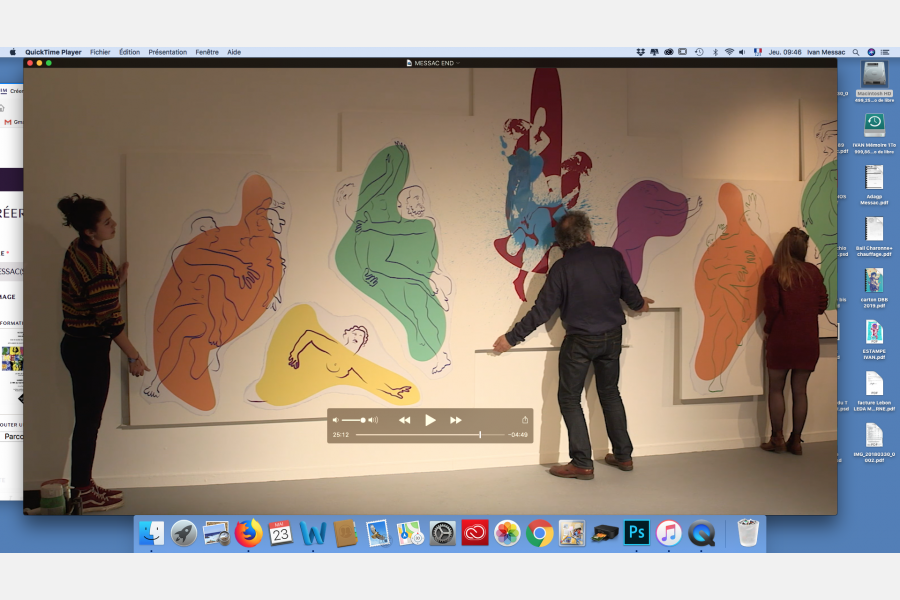Open the Présentation menu
The height and width of the screenshot is (600, 900).
coord(168,52)
